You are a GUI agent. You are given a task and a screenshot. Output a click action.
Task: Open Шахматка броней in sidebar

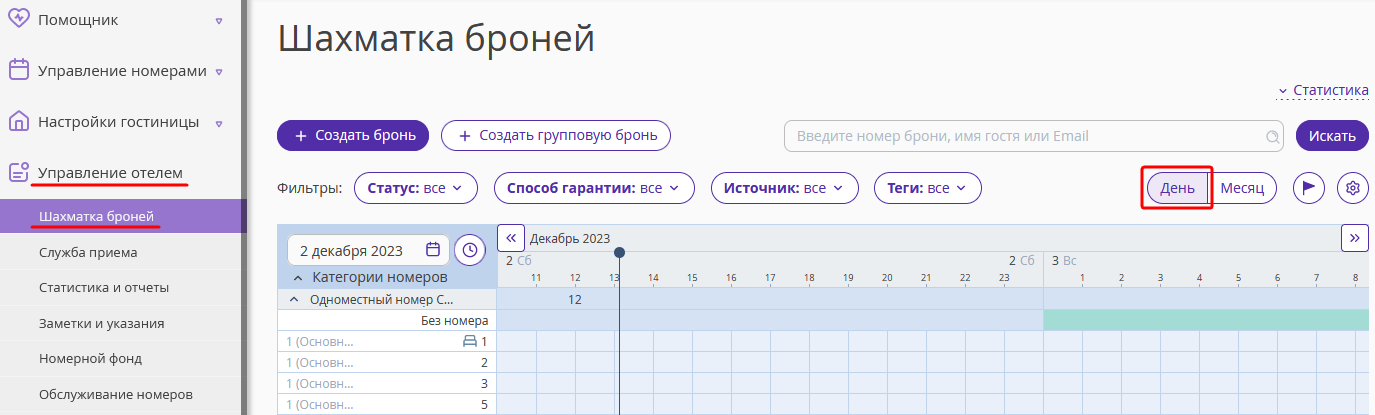tap(120, 217)
